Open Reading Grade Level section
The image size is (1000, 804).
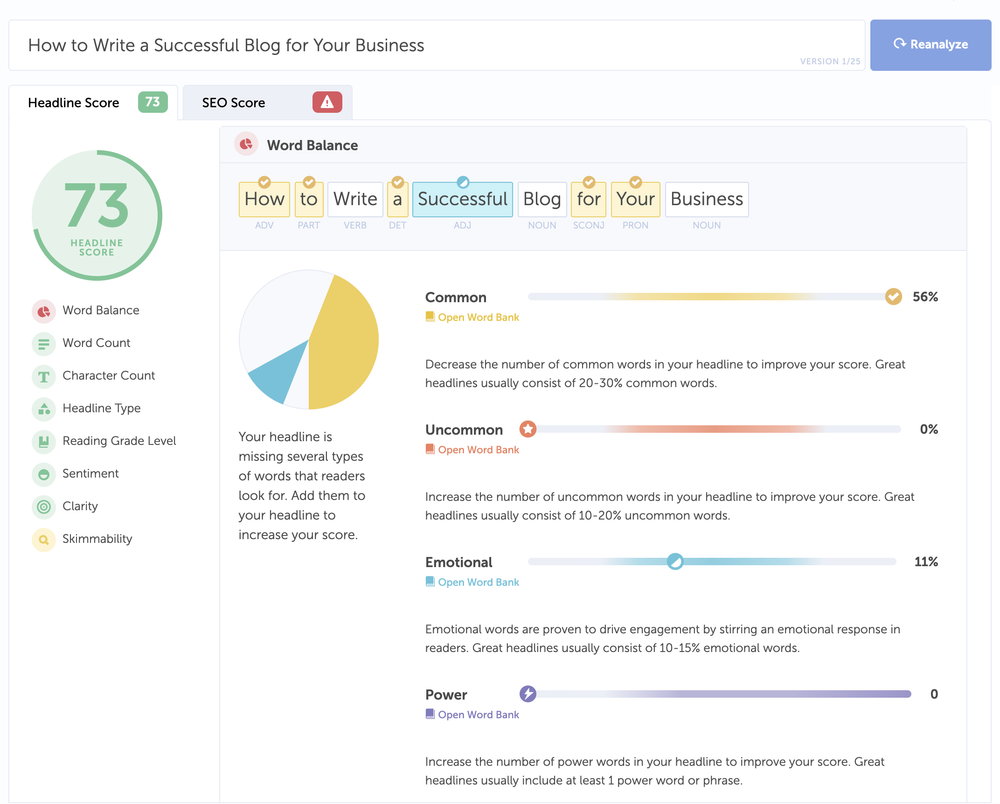(x=119, y=441)
